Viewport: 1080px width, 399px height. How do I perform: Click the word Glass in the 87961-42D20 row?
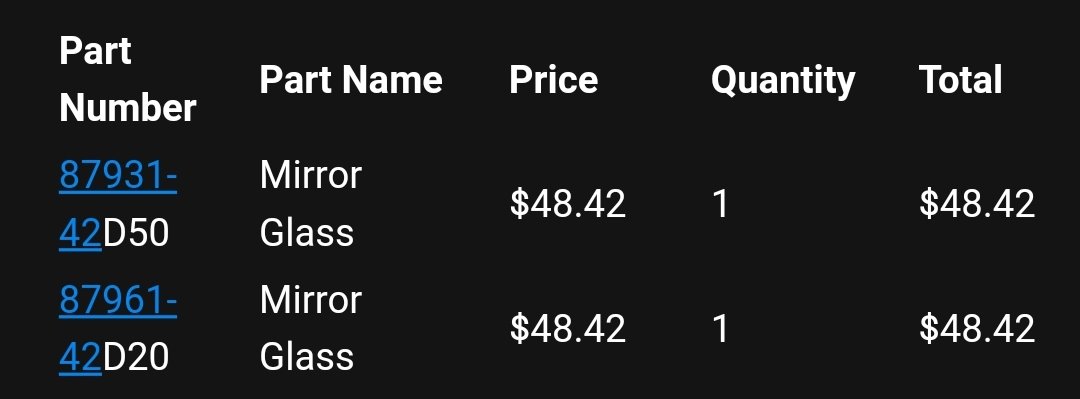307,357
